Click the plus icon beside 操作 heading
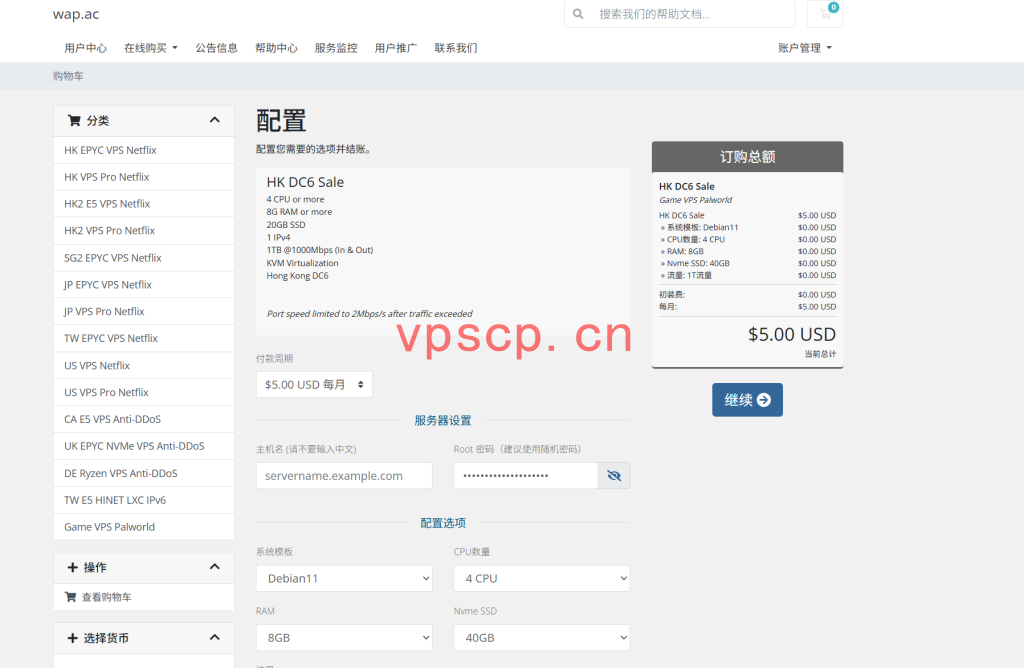This screenshot has width=1024, height=668. point(72,567)
